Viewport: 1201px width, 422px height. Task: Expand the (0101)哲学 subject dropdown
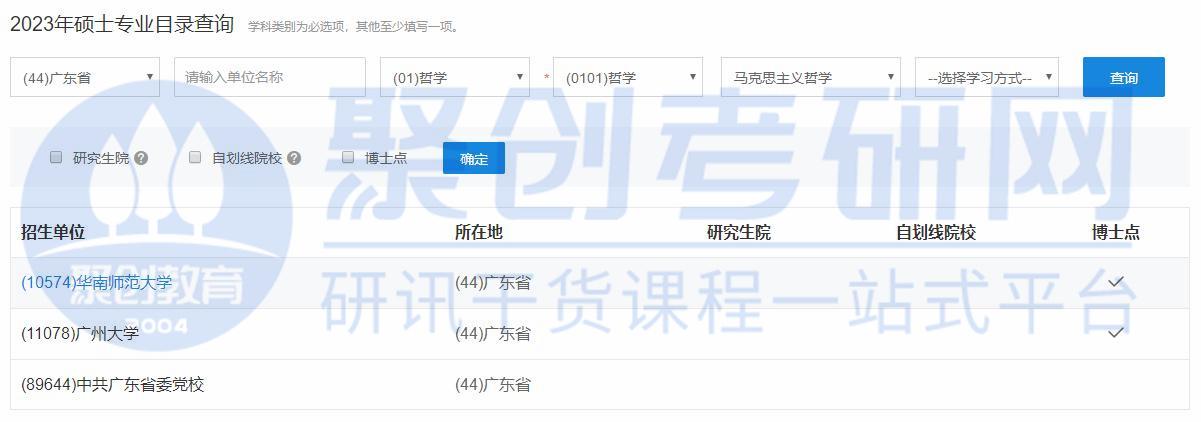click(x=628, y=77)
